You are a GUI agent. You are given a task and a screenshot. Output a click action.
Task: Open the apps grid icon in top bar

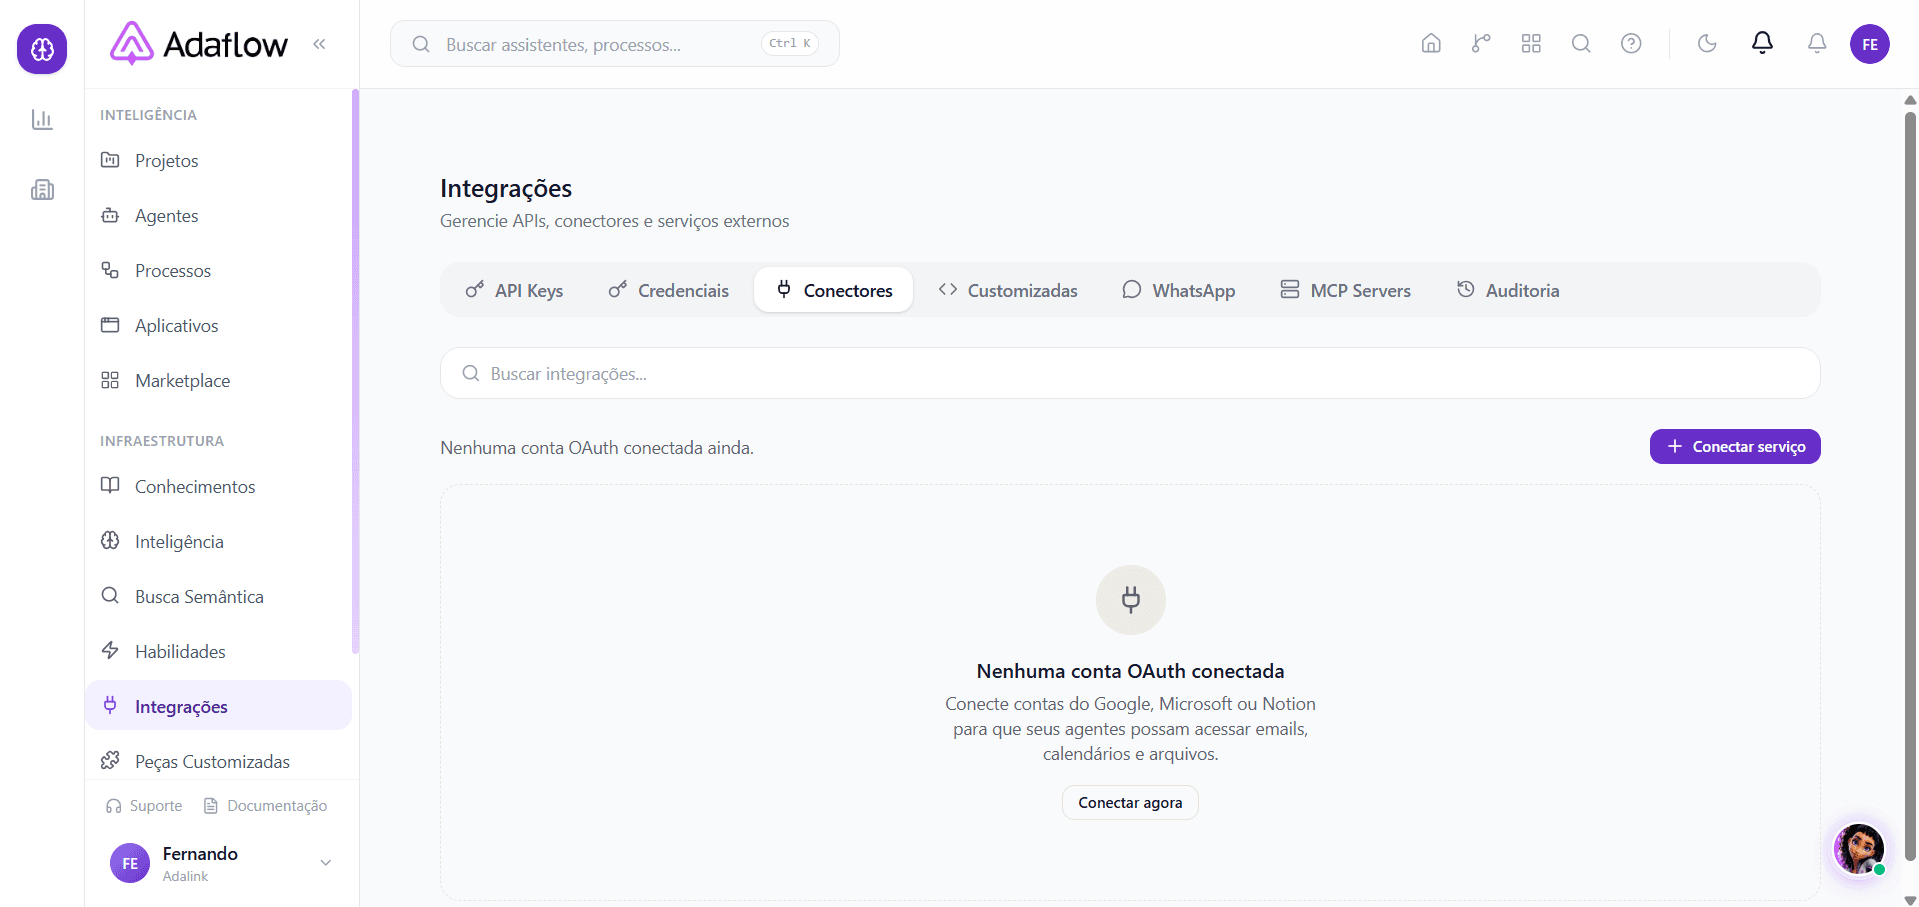tap(1531, 44)
